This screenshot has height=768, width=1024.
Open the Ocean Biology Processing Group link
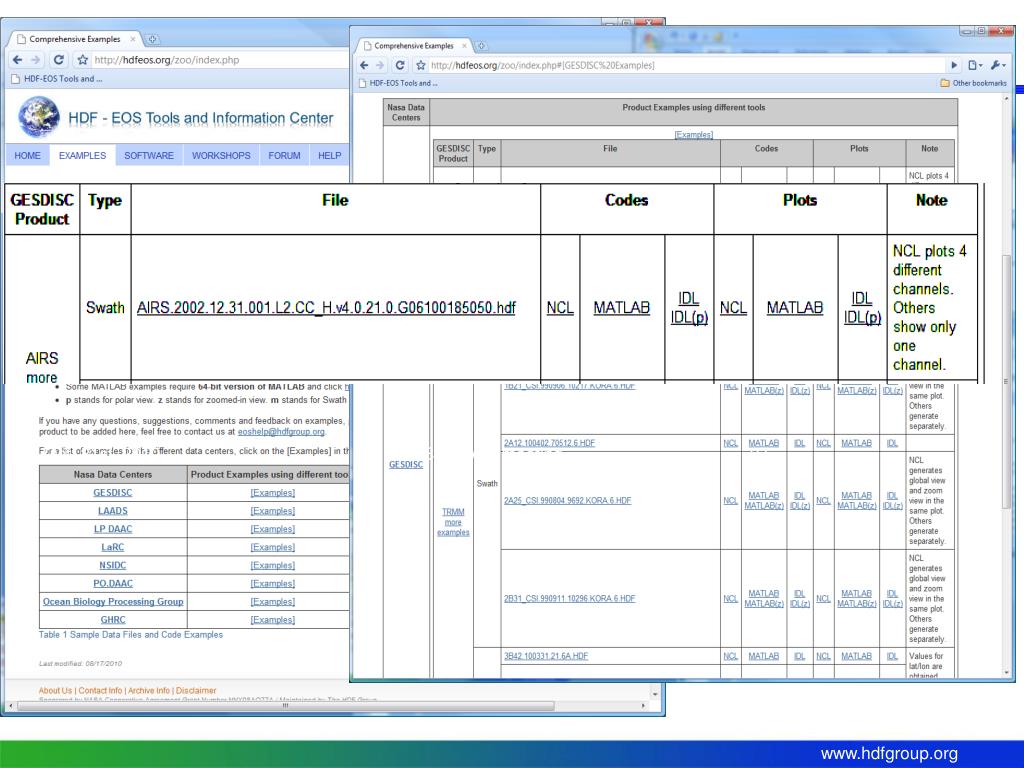coord(113,601)
